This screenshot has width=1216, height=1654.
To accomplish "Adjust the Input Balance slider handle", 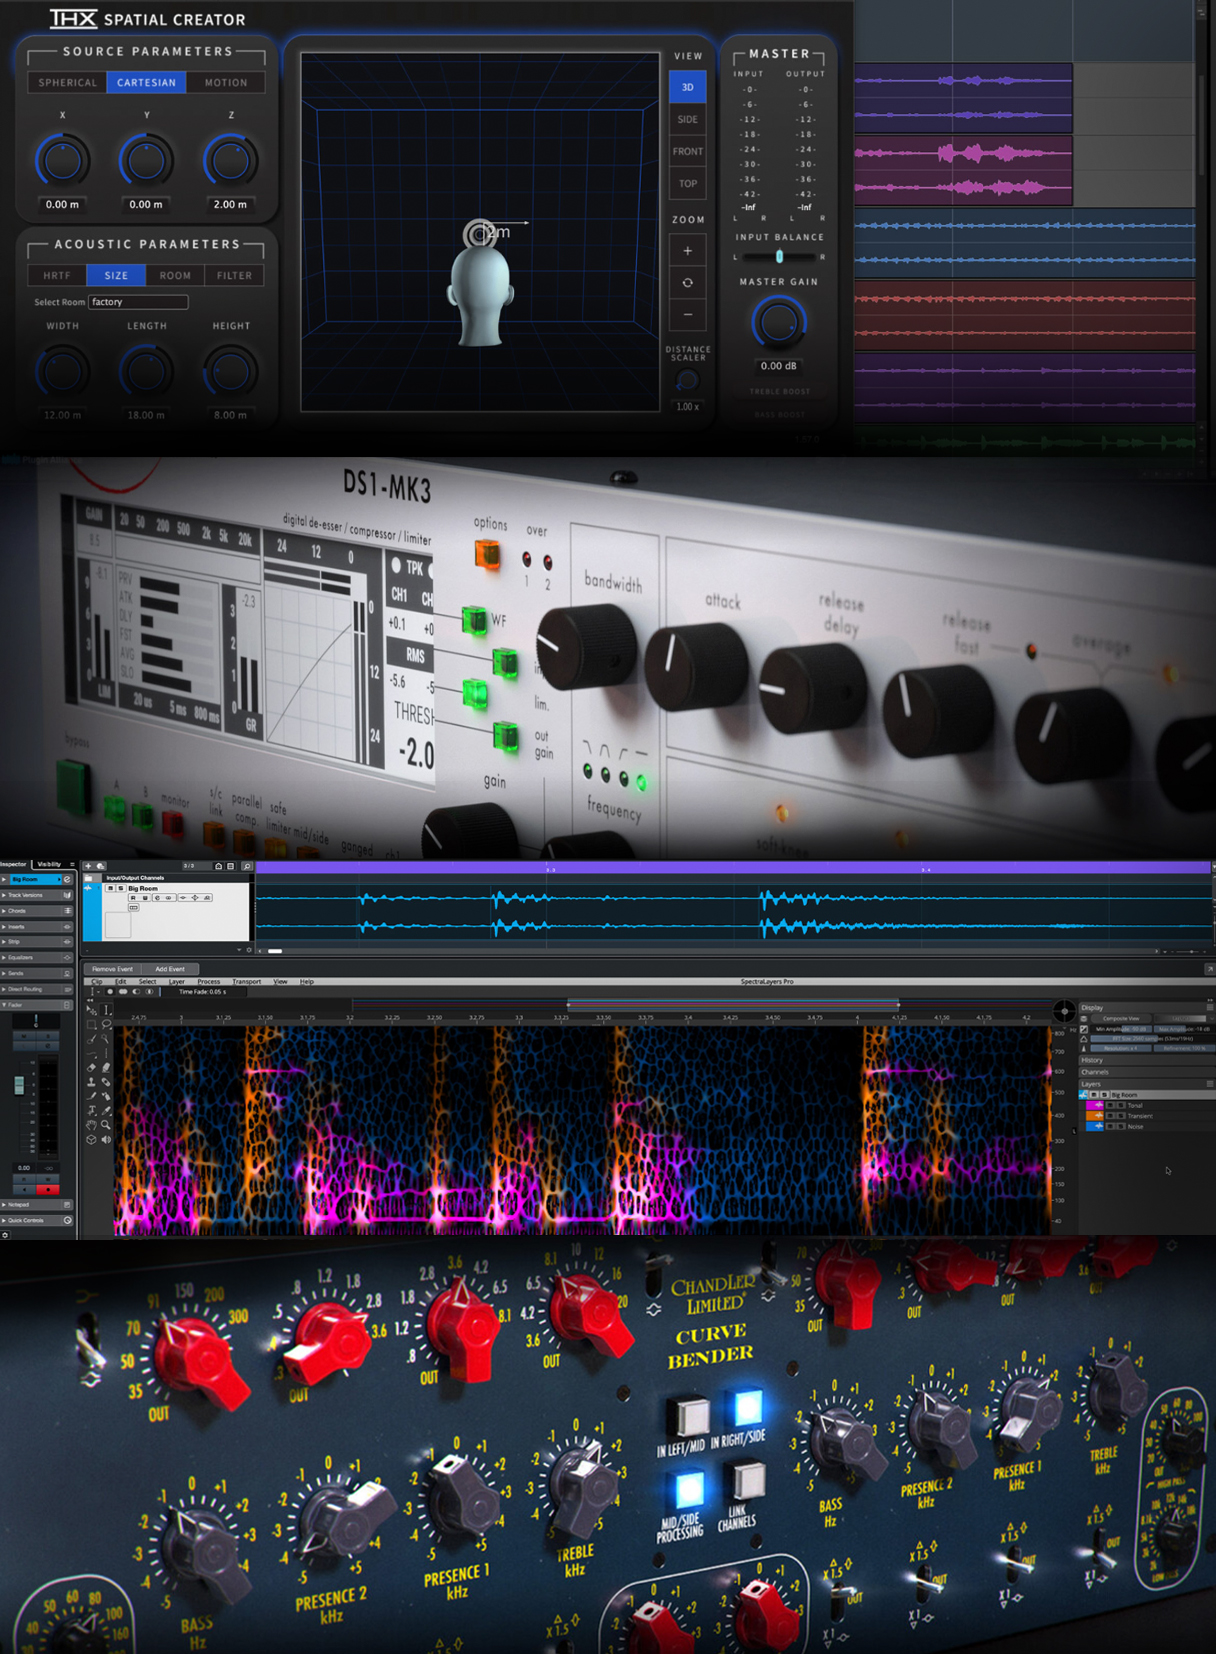I will coord(779,257).
